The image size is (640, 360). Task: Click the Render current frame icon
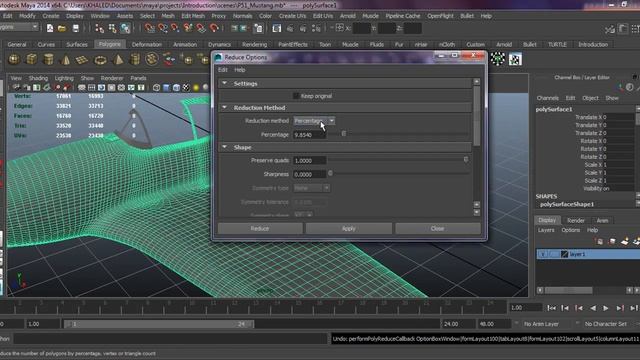click(x=290, y=28)
